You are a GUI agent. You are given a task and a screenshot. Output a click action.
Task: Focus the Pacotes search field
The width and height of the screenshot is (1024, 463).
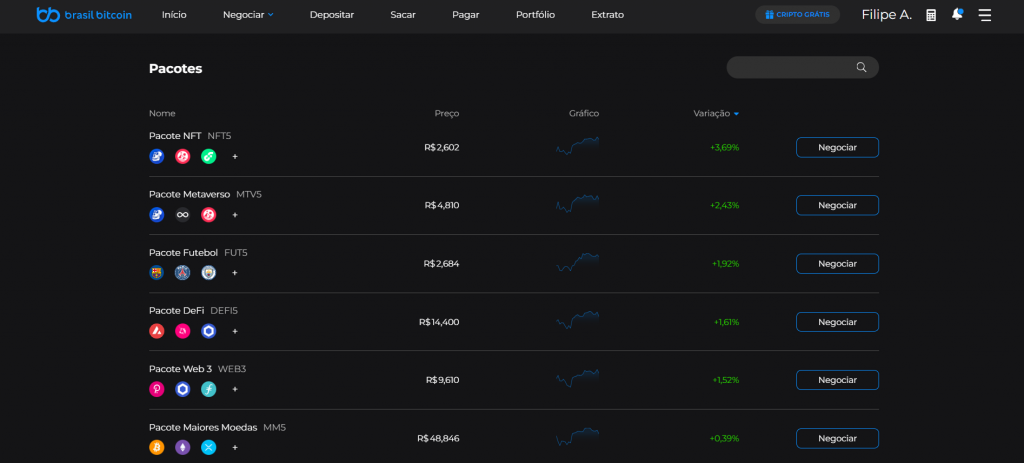pyautogui.click(x=803, y=67)
